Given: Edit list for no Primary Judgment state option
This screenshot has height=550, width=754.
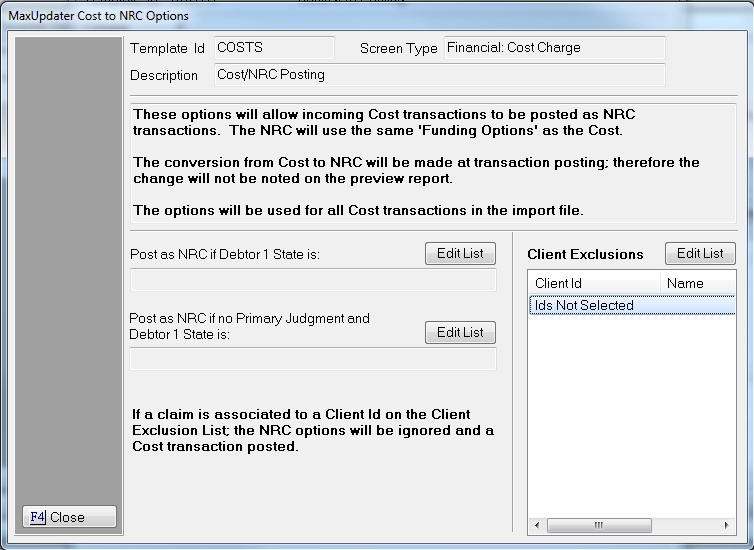Looking at the screenshot, I should pos(460,332).
